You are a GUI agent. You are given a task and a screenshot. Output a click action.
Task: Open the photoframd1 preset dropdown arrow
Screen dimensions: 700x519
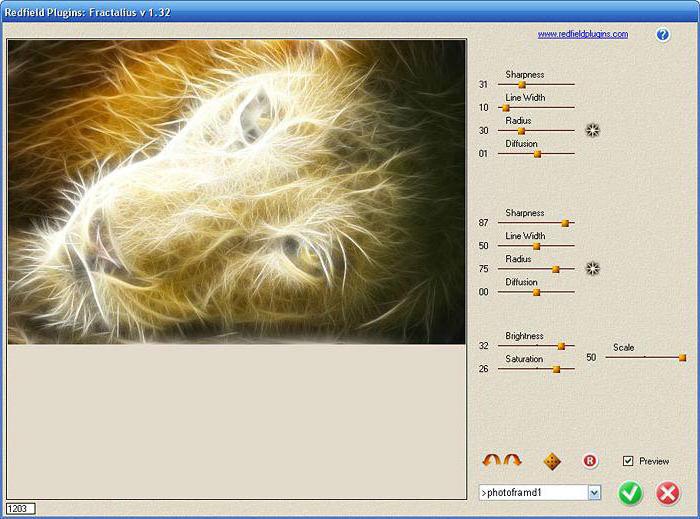tap(594, 493)
